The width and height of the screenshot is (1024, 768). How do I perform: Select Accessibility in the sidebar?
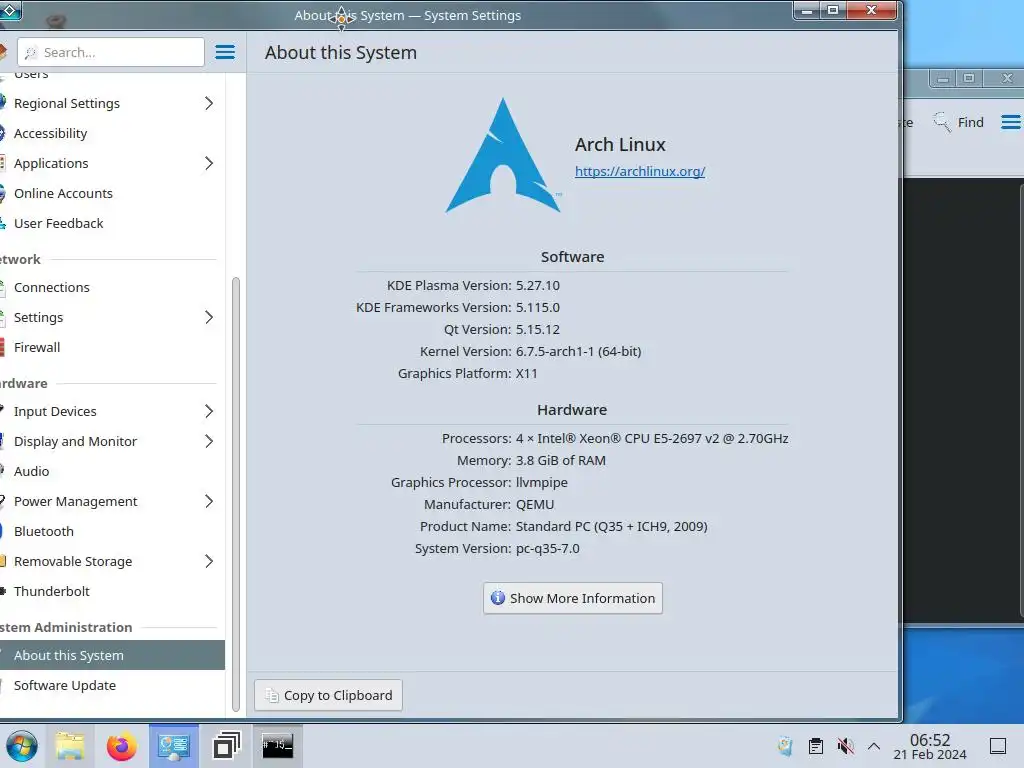(x=111, y=133)
